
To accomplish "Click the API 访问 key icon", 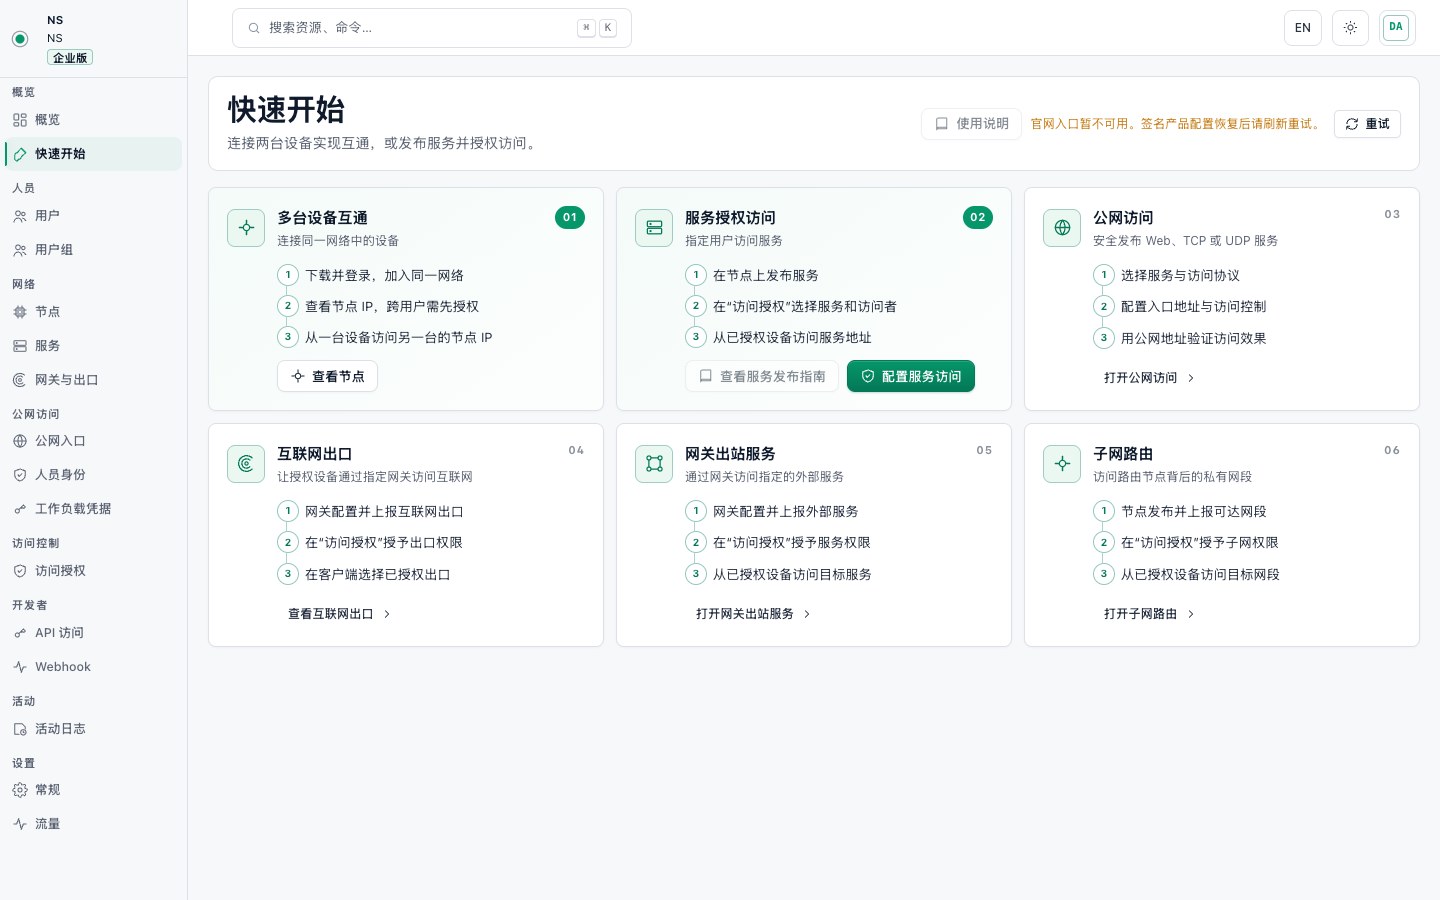I will coord(20,633).
